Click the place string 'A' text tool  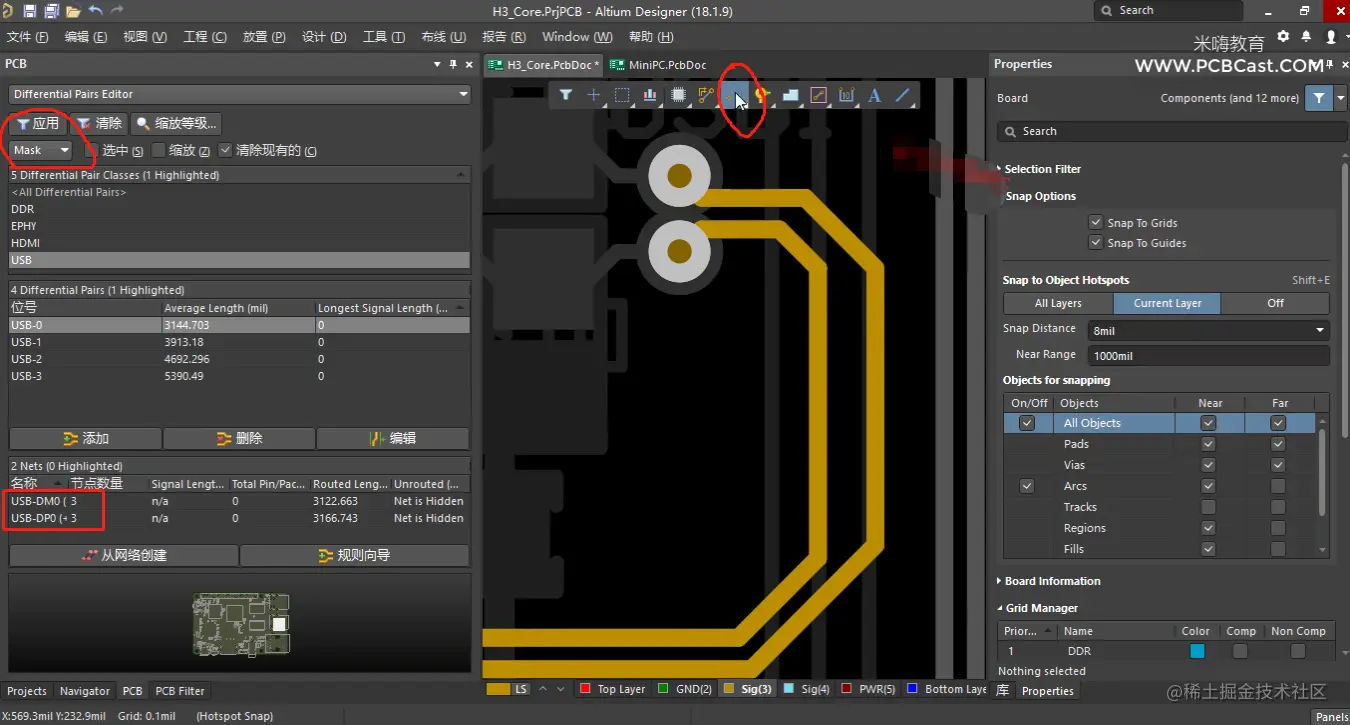coord(874,96)
